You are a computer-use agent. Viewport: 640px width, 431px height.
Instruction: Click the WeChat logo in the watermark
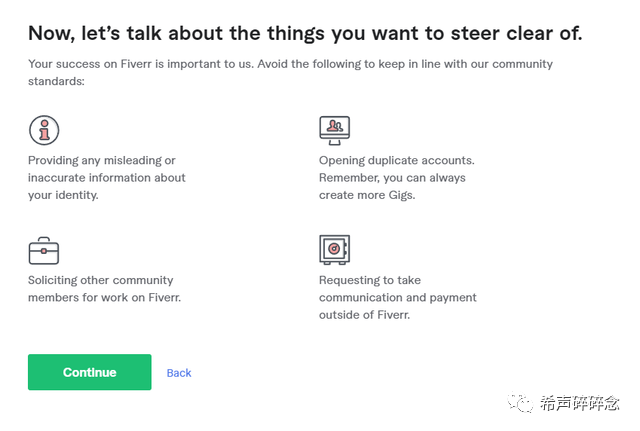click(x=520, y=402)
